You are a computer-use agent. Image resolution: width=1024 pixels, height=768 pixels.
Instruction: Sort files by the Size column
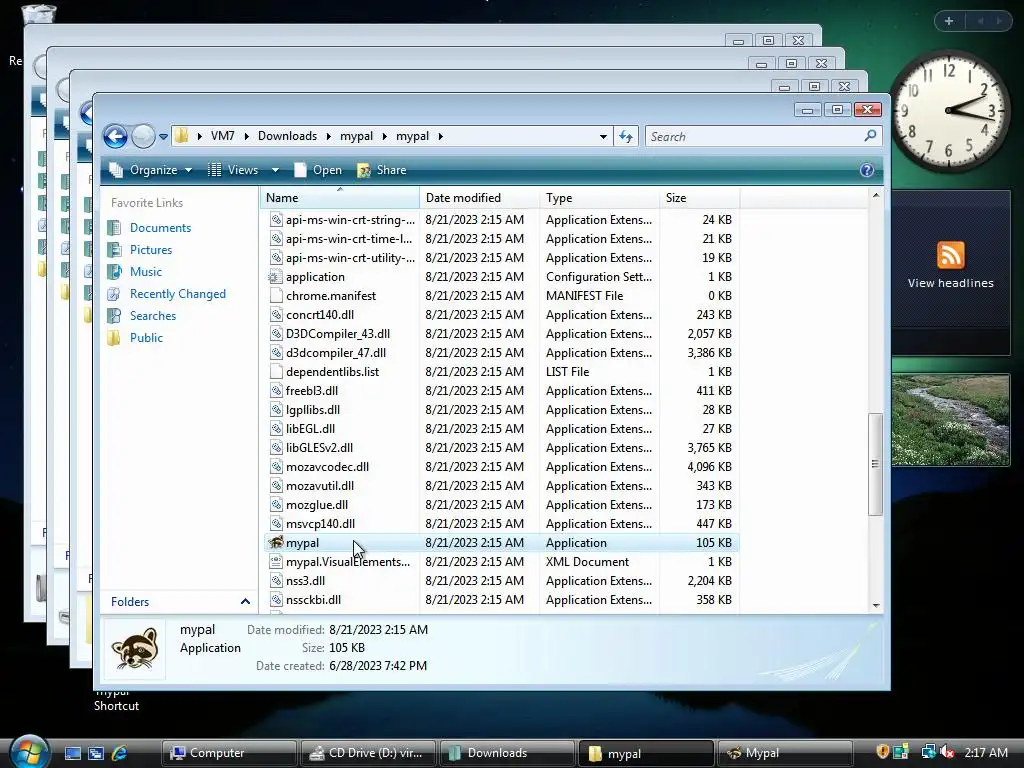point(699,198)
